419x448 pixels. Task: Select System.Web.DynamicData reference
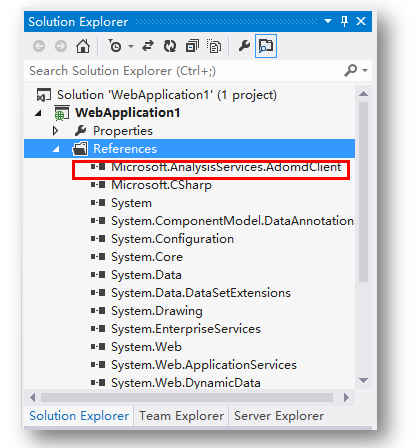pyautogui.click(x=186, y=383)
